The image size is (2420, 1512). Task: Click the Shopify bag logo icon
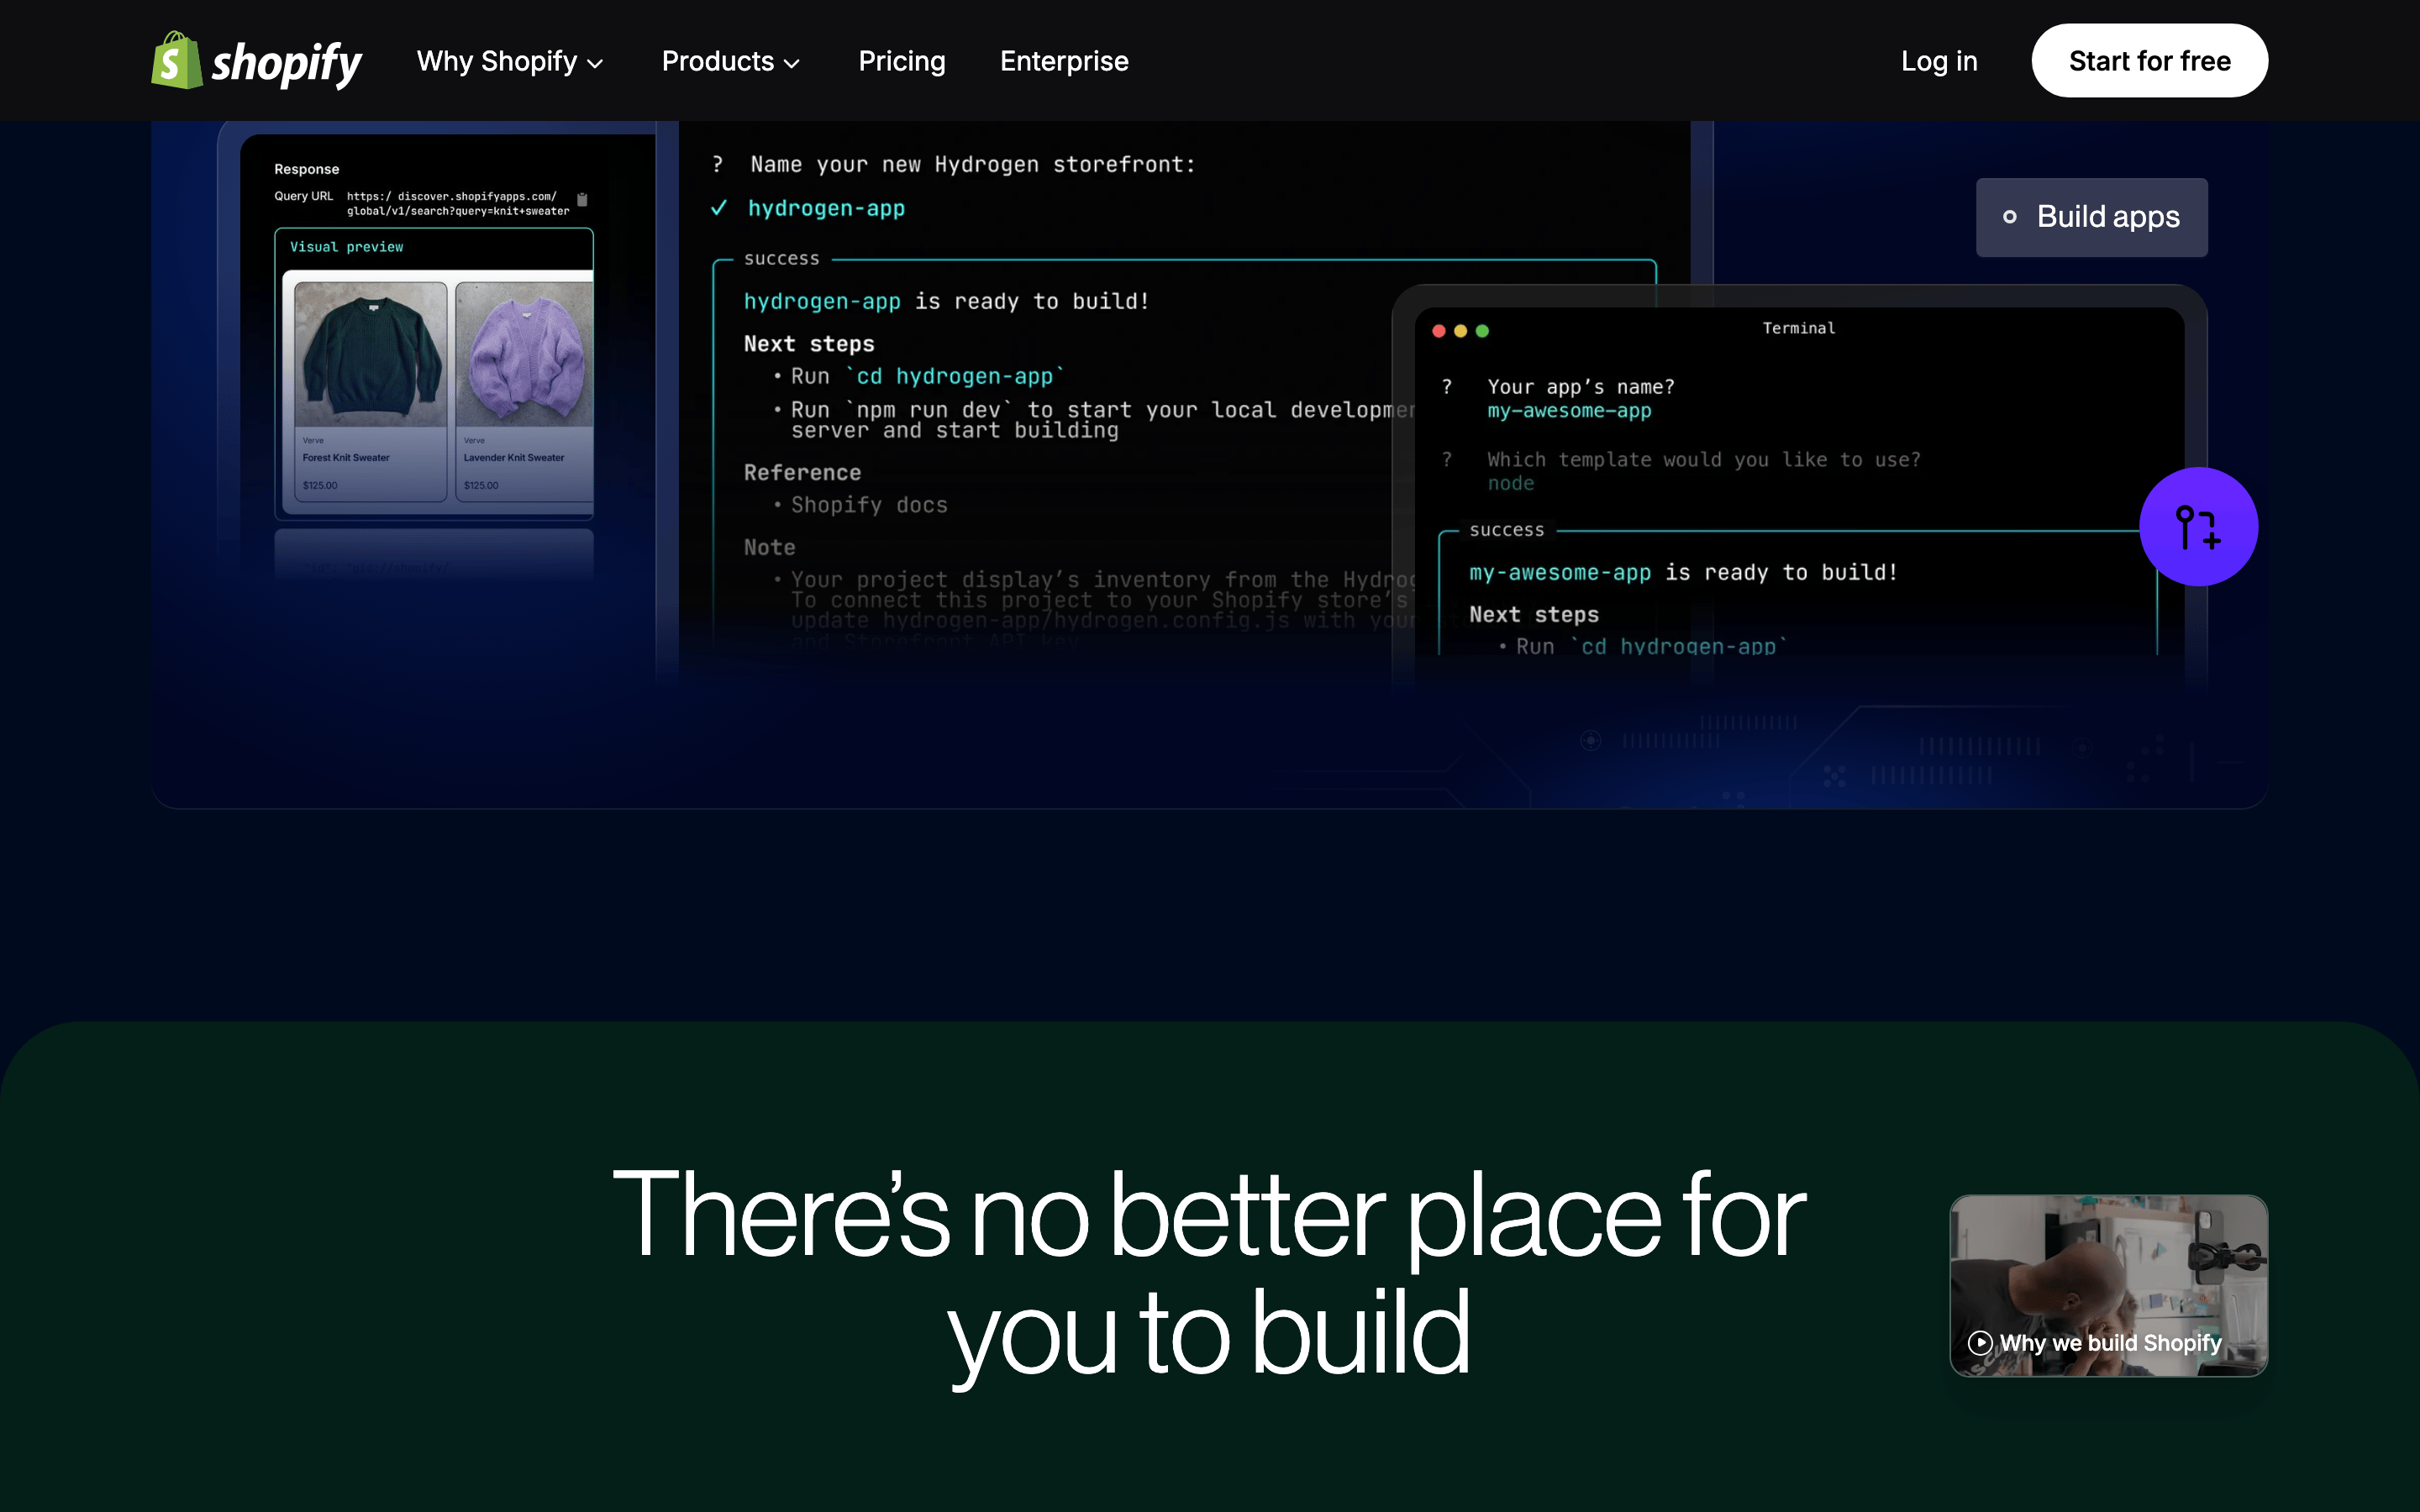point(176,61)
